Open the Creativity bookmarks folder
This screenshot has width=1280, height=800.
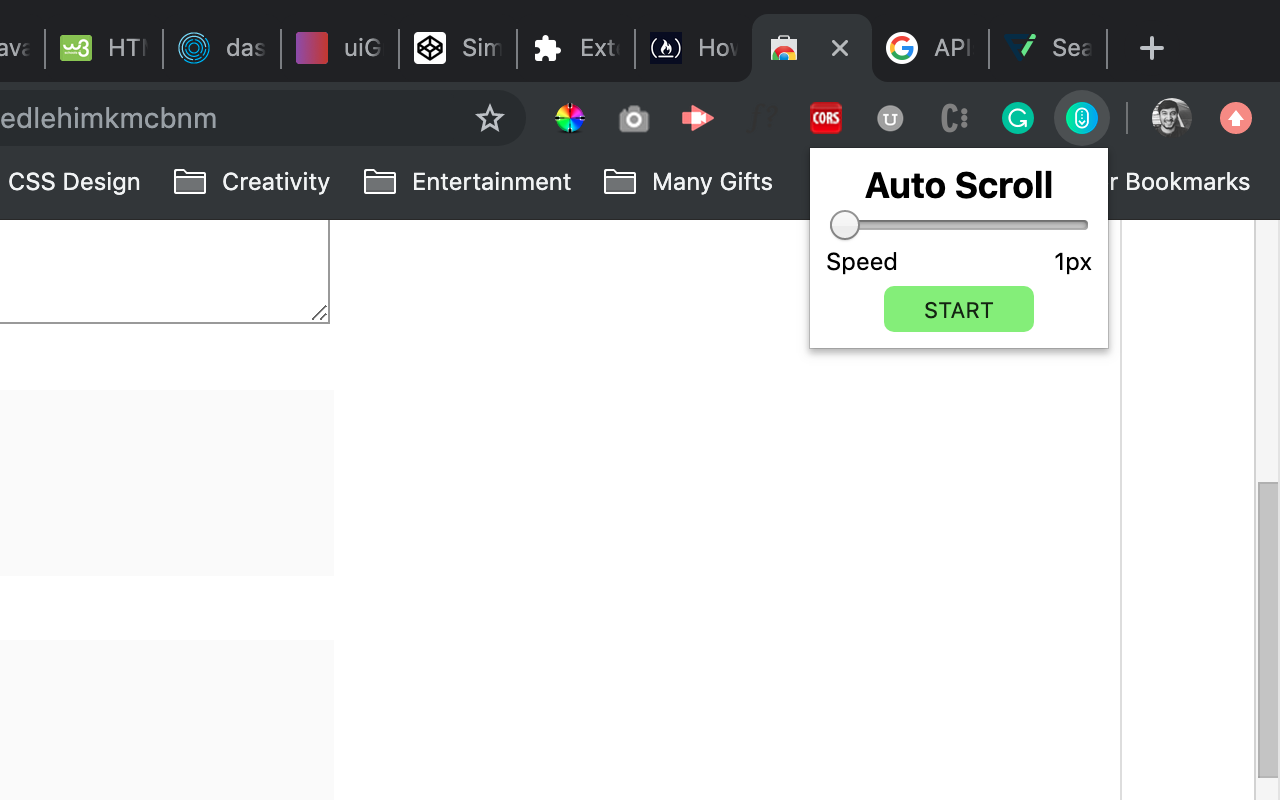click(x=252, y=182)
